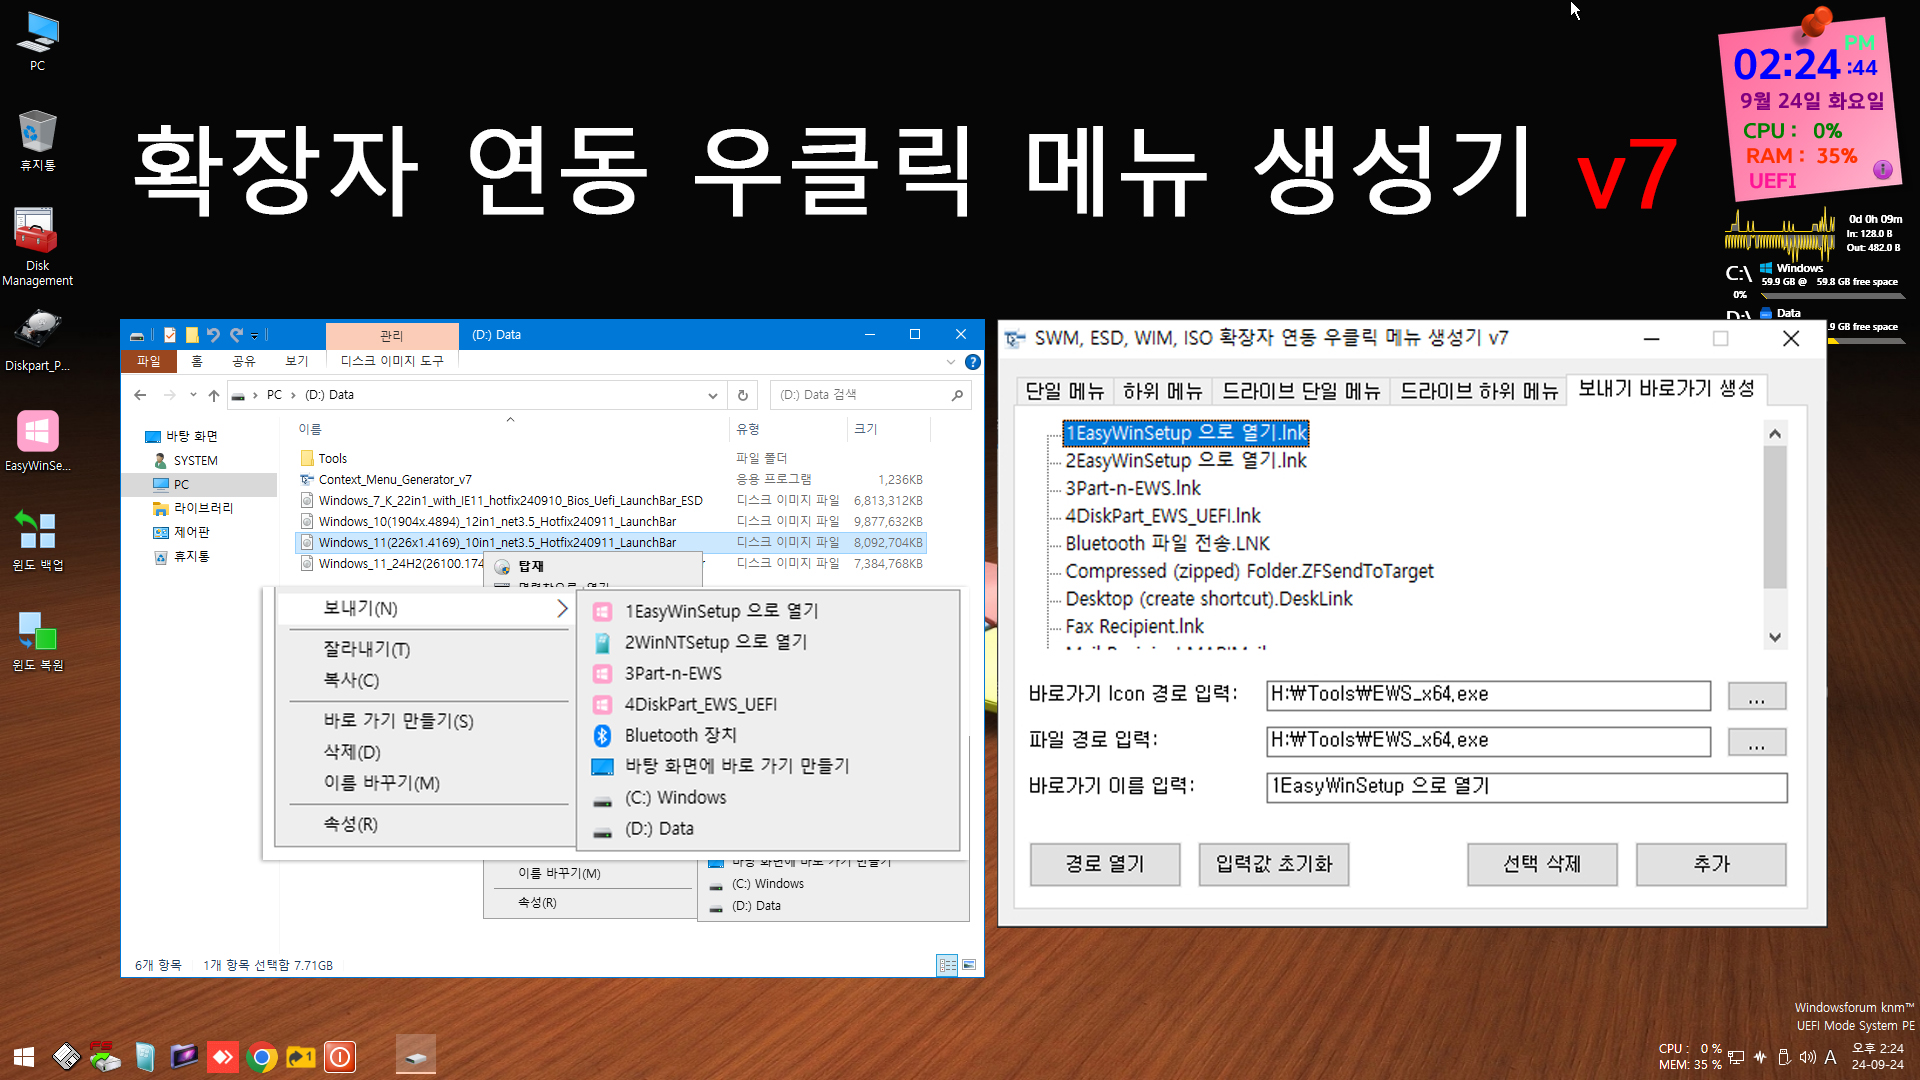The height and width of the screenshot is (1080, 1920).
Task: Open the PC desktop icon
Action: [x=37, y=42]
